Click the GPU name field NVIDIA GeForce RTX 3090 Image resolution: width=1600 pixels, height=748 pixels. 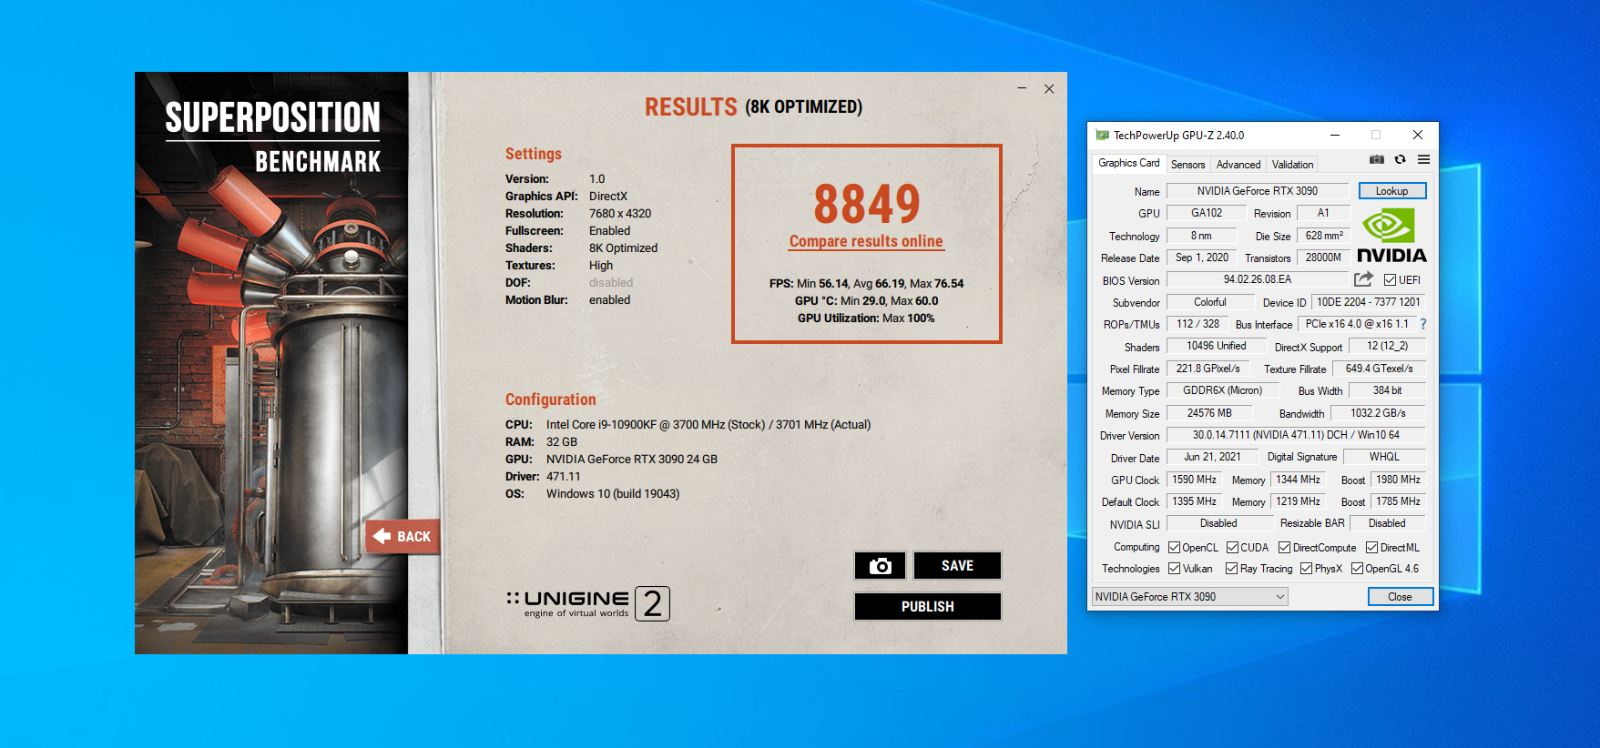tap(1257, 191)
